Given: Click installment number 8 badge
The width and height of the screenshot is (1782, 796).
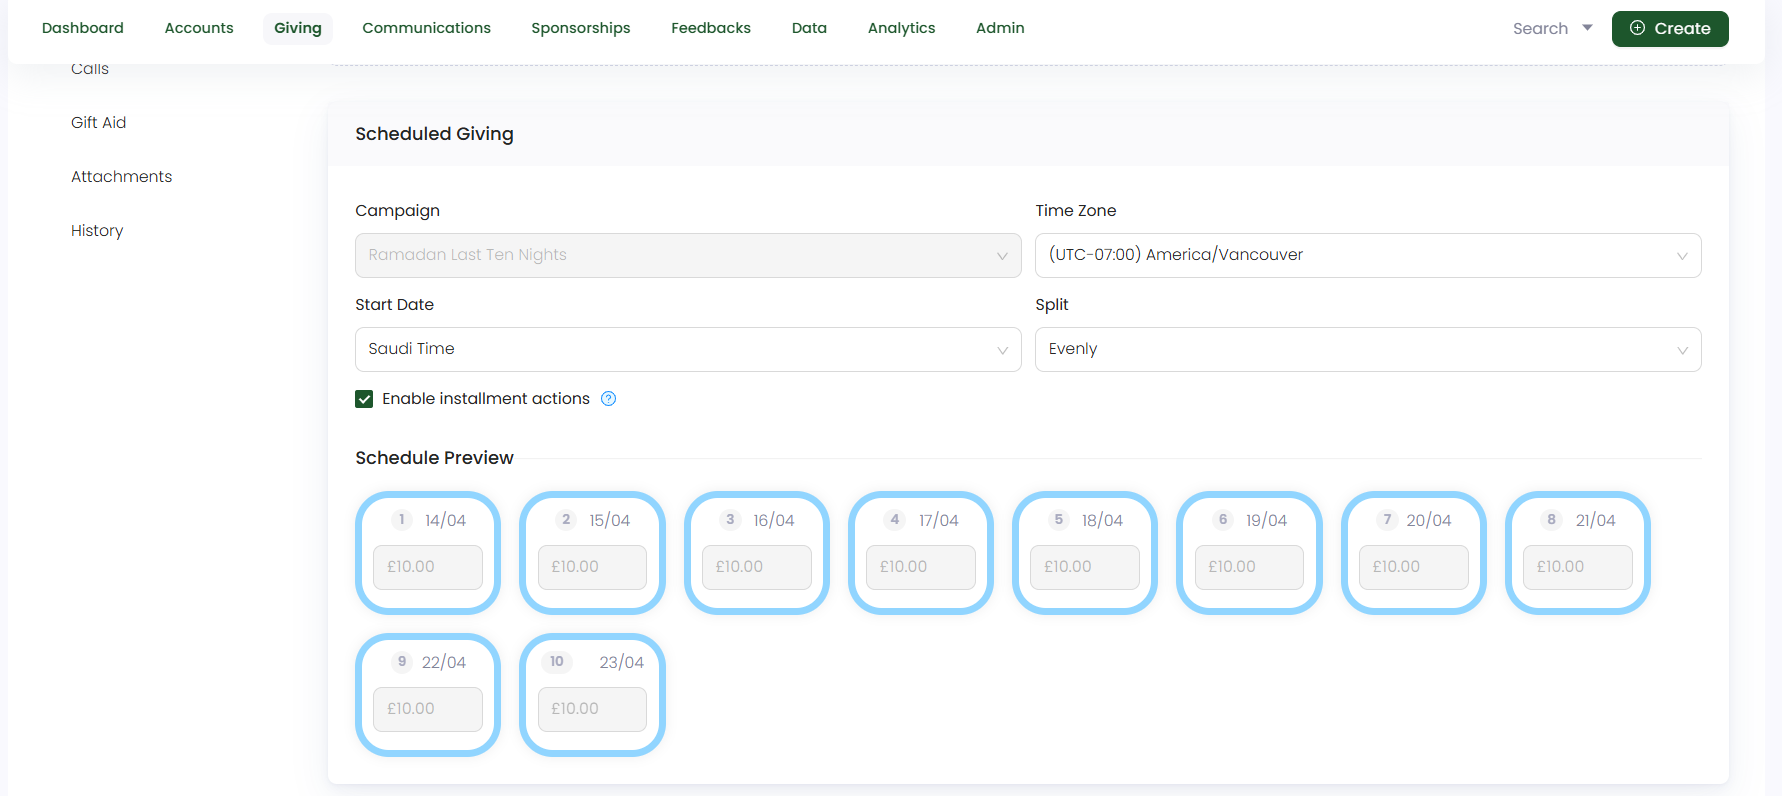Looking at the screenshot, I should (1551, 519).
